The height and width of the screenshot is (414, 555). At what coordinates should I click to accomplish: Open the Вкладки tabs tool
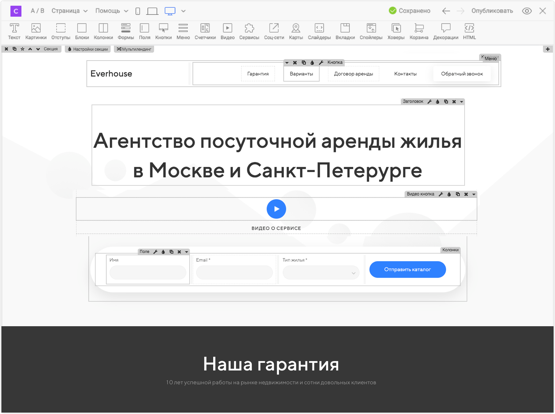(x=345, y=31)
